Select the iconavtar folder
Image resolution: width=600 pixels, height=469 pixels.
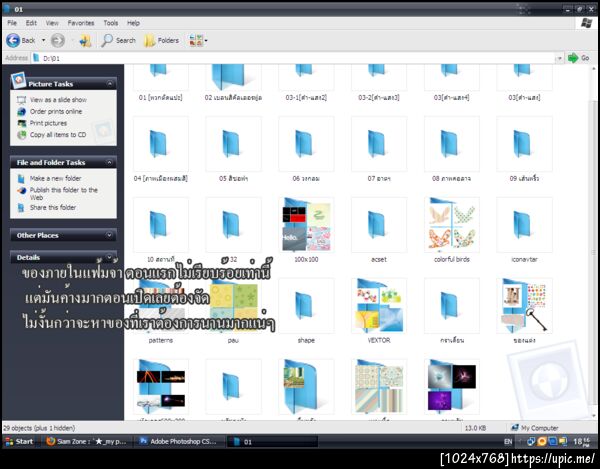pyautogui.click(x=524, y=225)
